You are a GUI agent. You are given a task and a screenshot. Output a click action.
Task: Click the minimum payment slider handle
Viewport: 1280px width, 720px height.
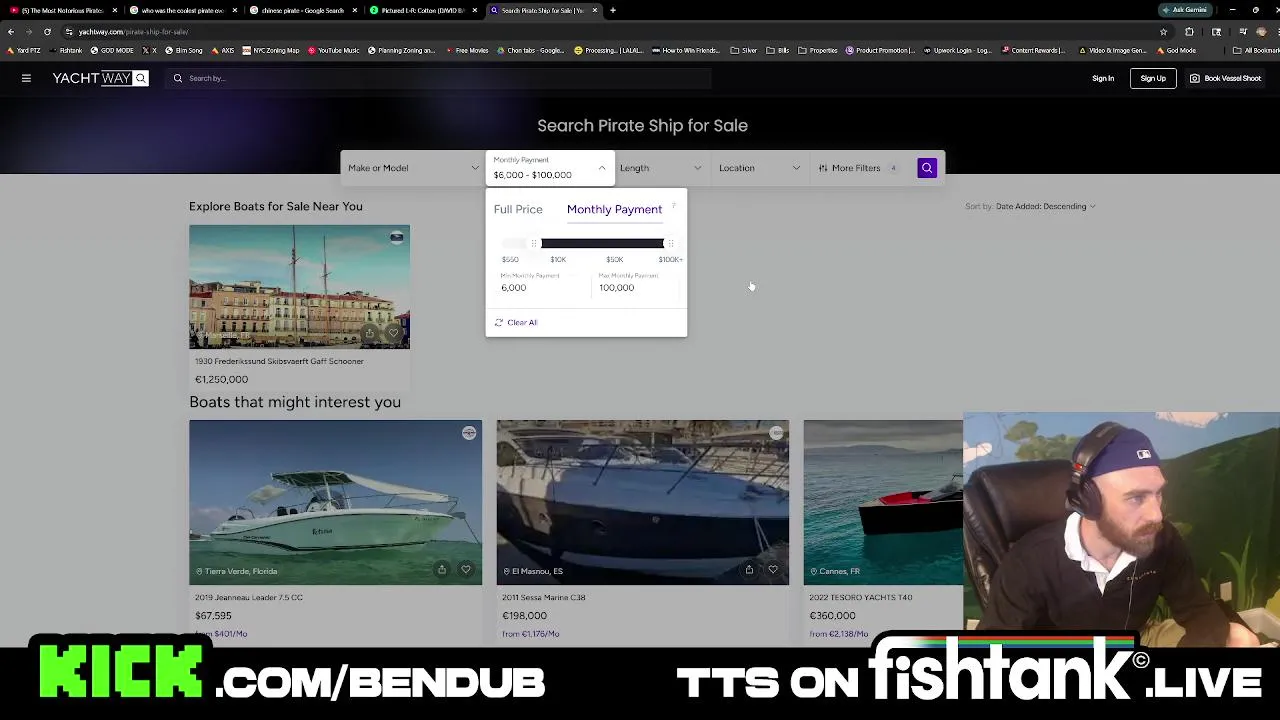[535, 243]
